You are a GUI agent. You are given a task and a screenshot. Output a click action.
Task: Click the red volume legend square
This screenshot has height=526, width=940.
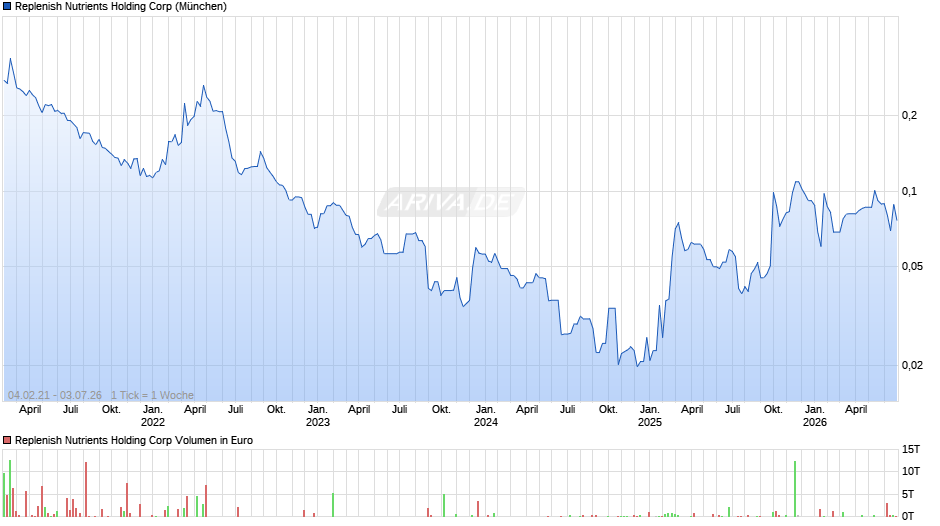tap(7, 440)
